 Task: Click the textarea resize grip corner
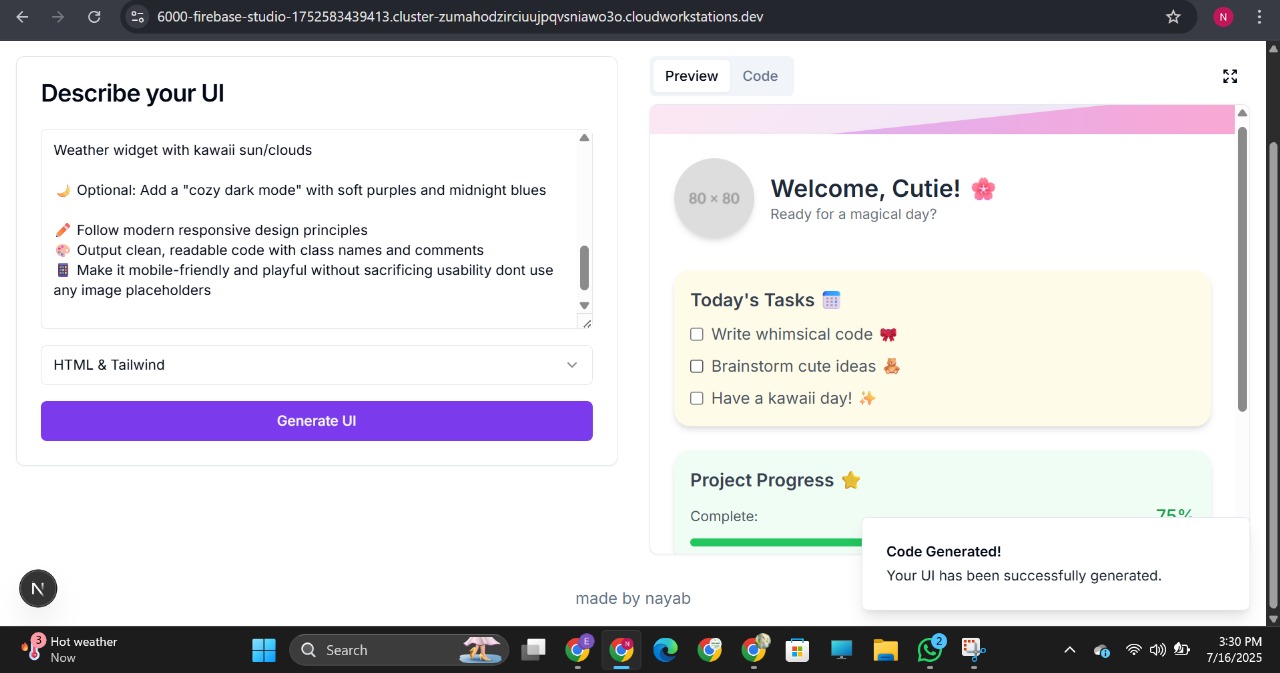585,322
